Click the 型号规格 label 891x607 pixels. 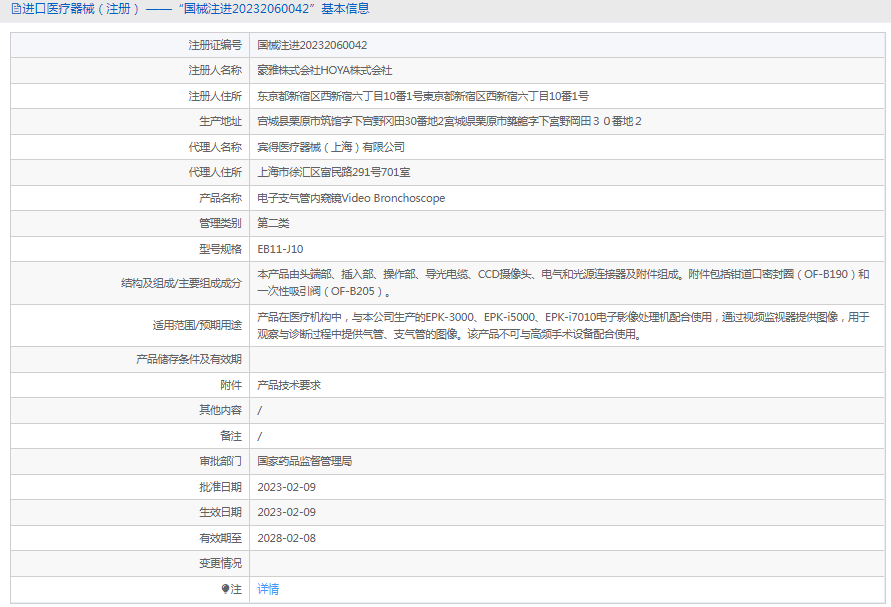(220, 249)
